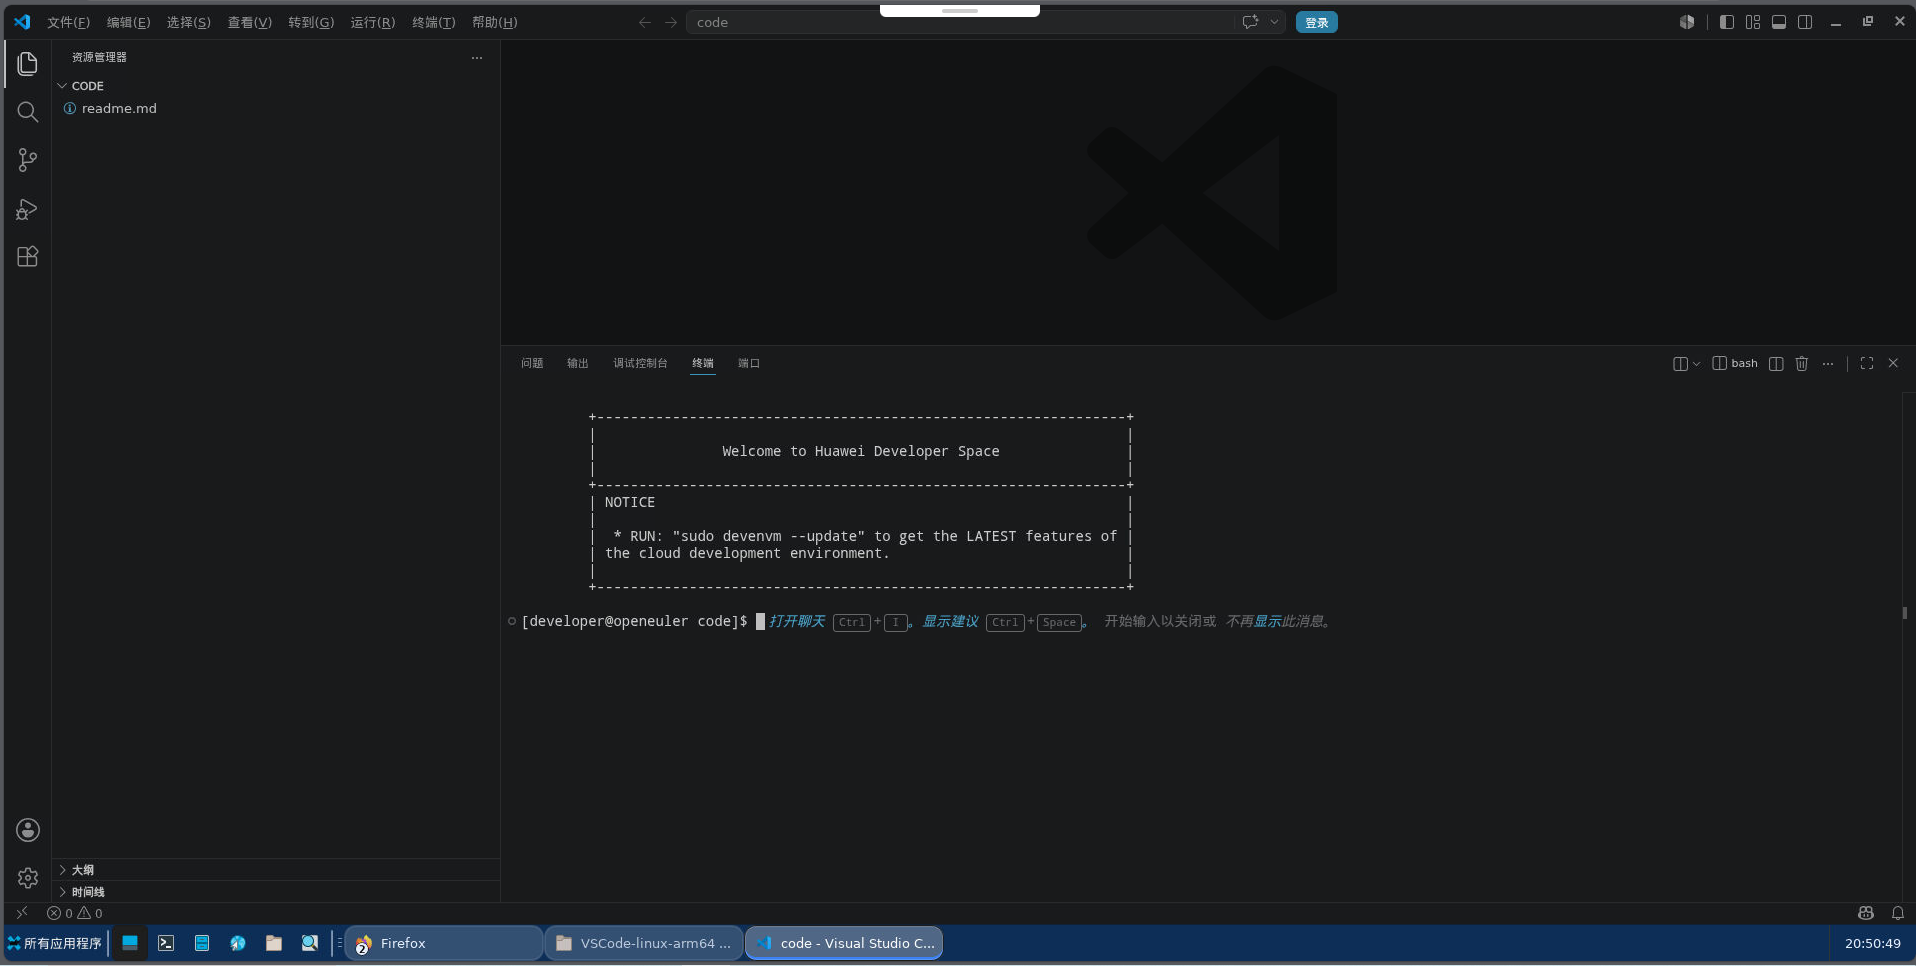Collapse the CODE folder section
The image size is (1916, 966).
click(276, 86)
